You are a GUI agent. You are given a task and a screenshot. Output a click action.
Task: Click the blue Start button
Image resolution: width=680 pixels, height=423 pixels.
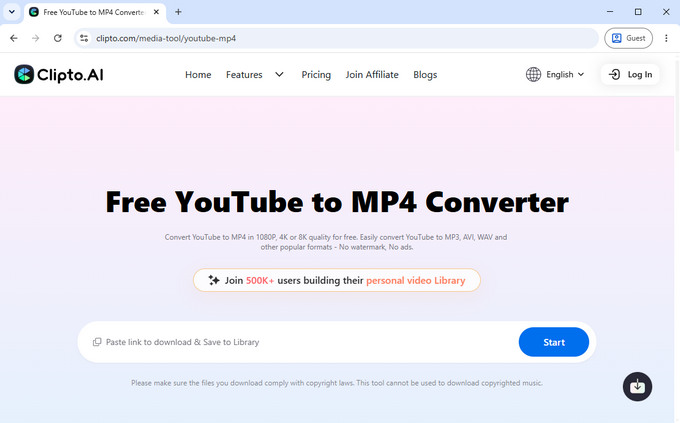554,342
